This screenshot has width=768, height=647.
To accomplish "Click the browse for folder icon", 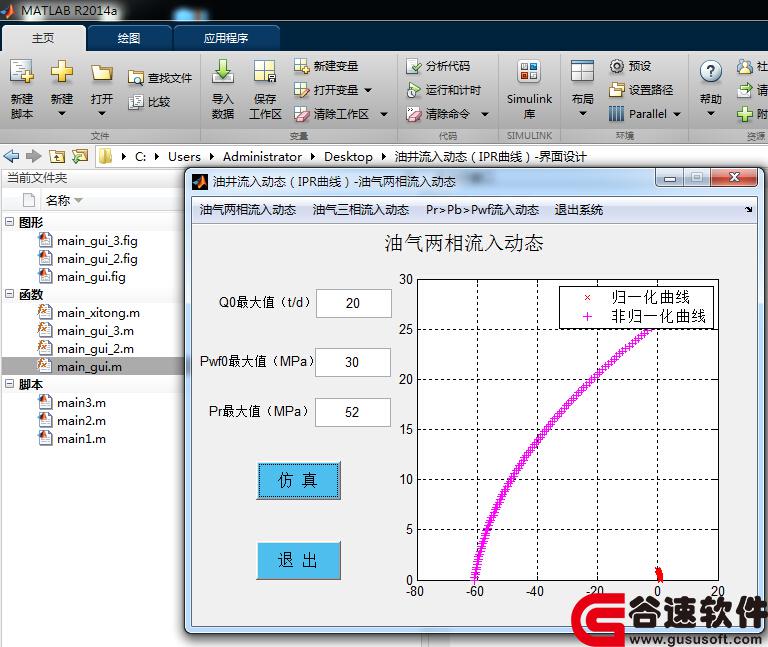I will 80,156.
